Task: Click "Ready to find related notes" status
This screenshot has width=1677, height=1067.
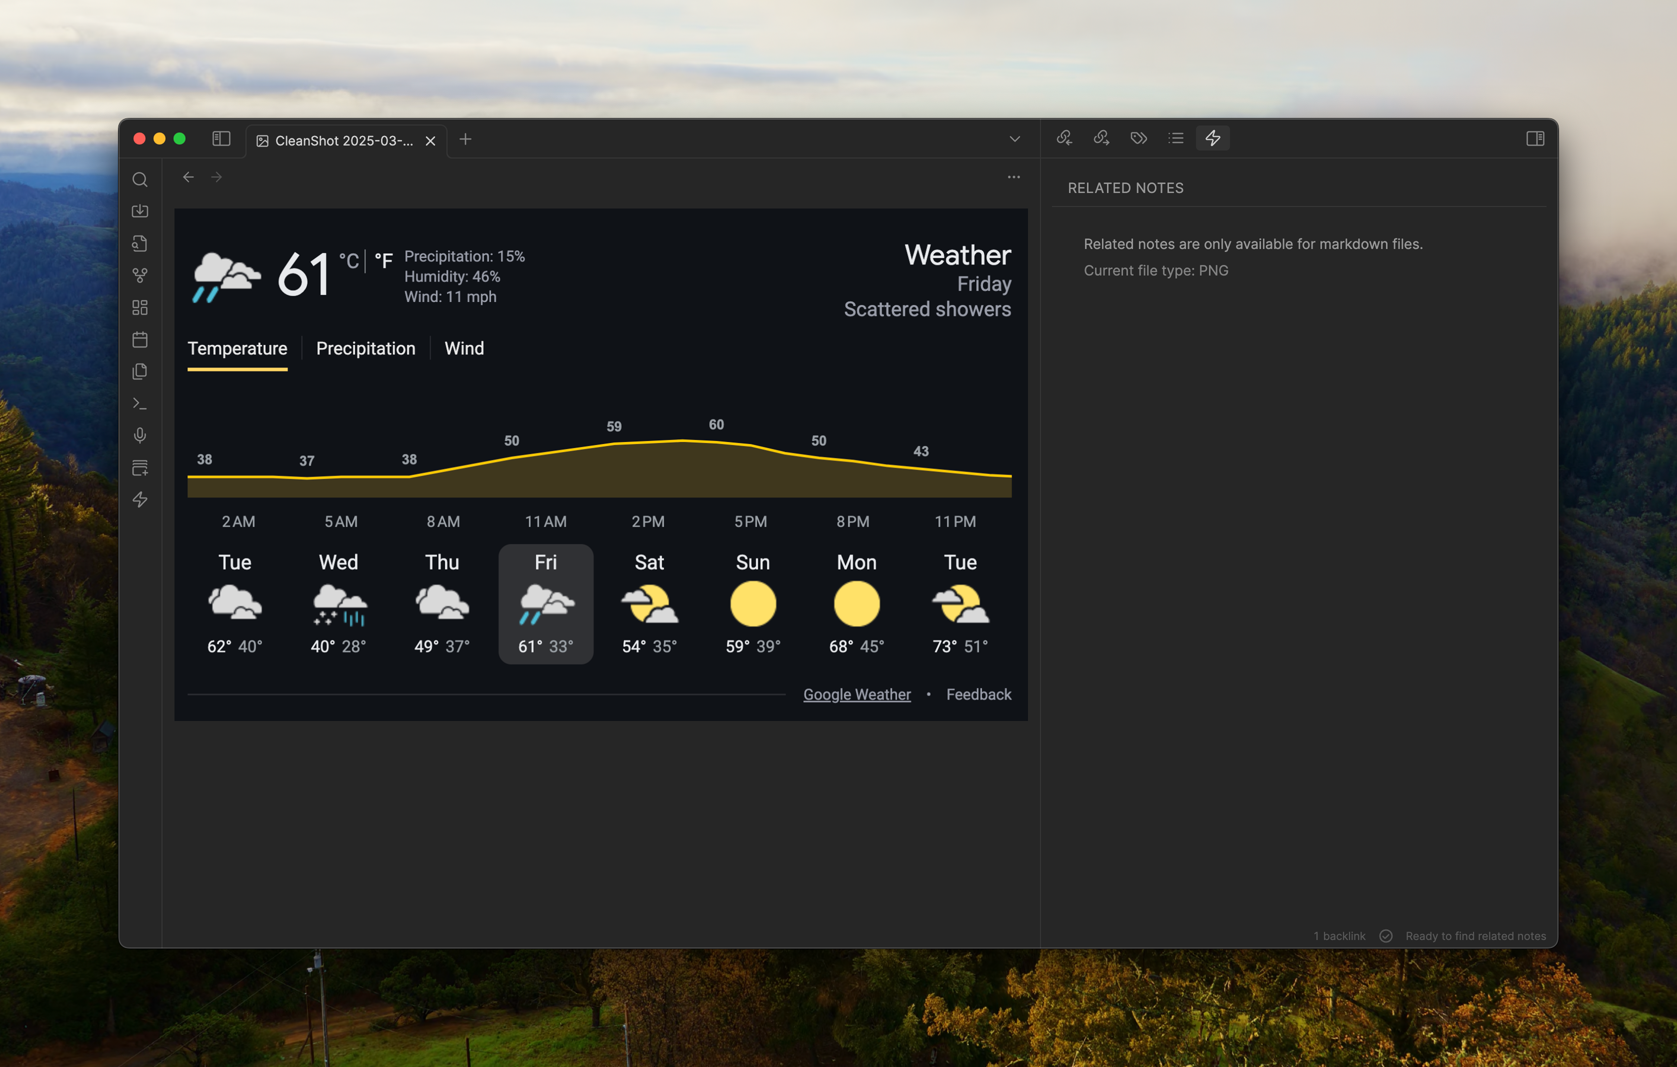Action: (x=1475, y=936)
